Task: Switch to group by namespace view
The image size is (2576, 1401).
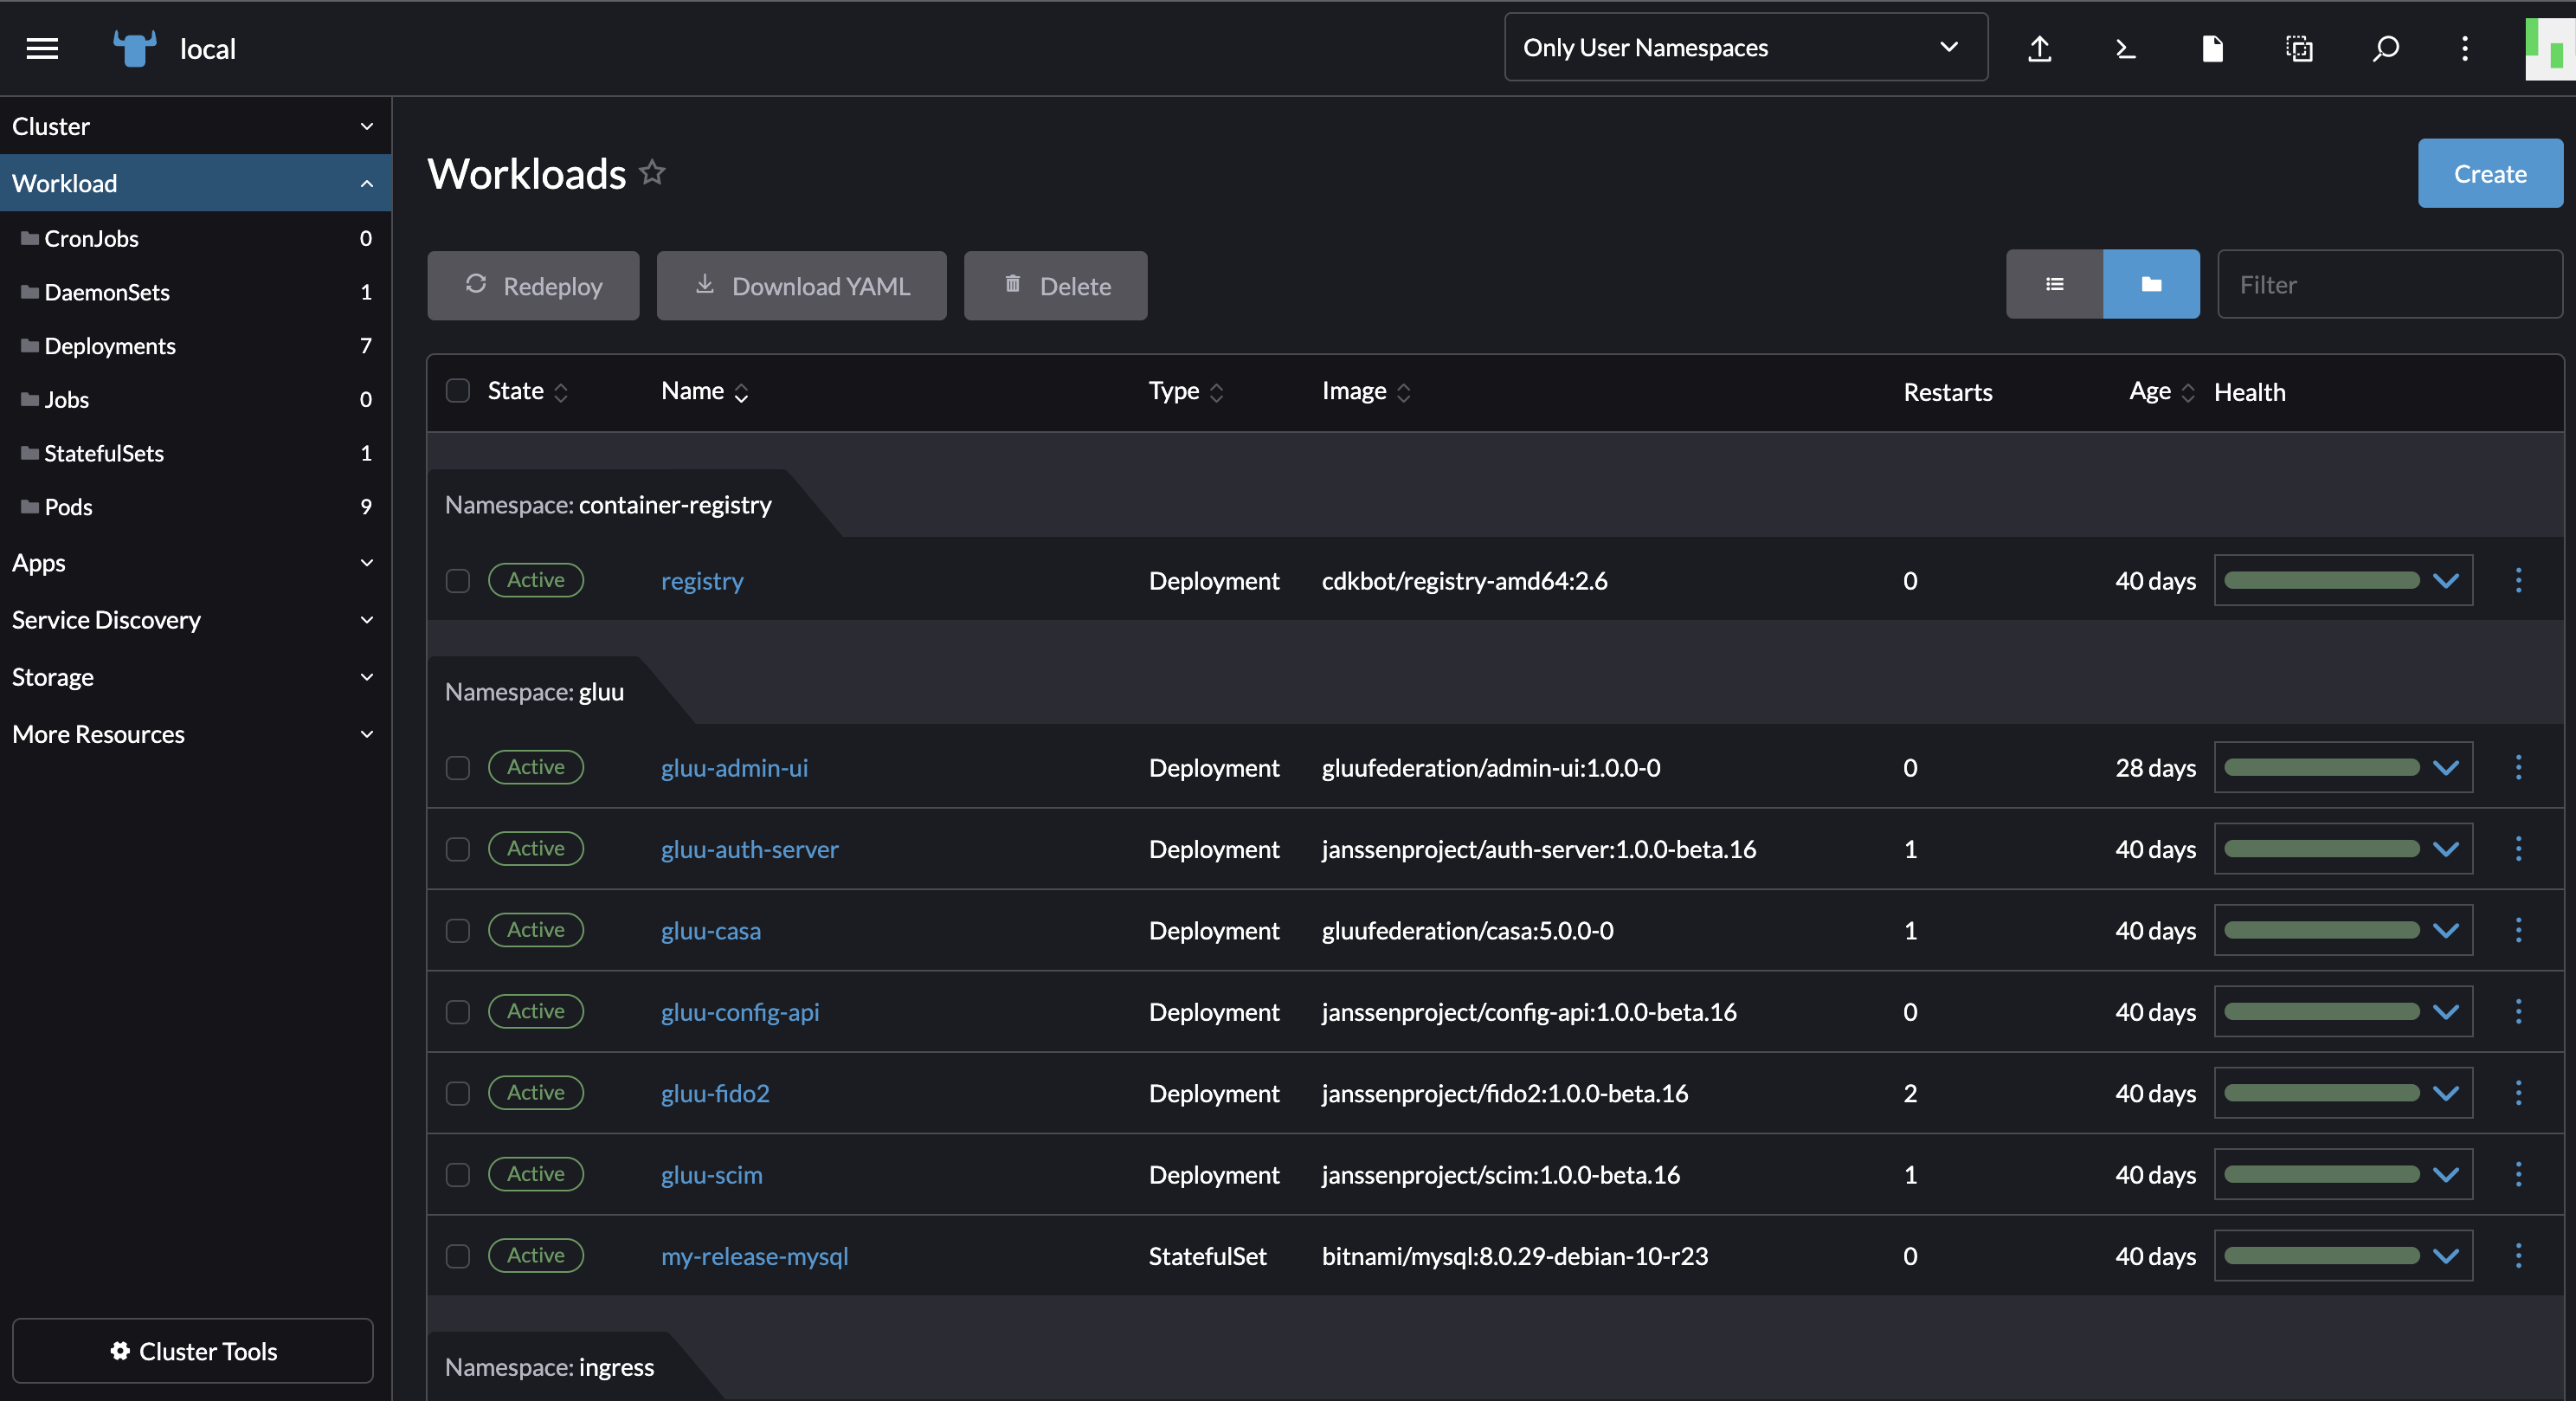Action: pyautogui.click(x=2151, y=284)
